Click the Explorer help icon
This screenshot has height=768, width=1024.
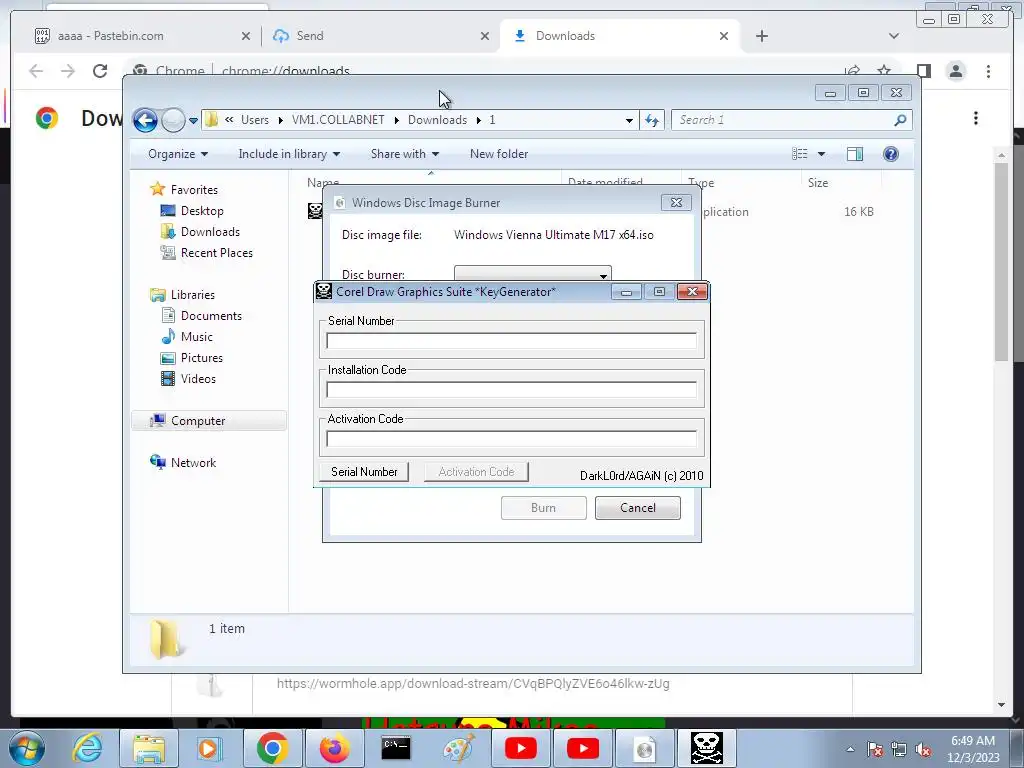coord(891,154)
